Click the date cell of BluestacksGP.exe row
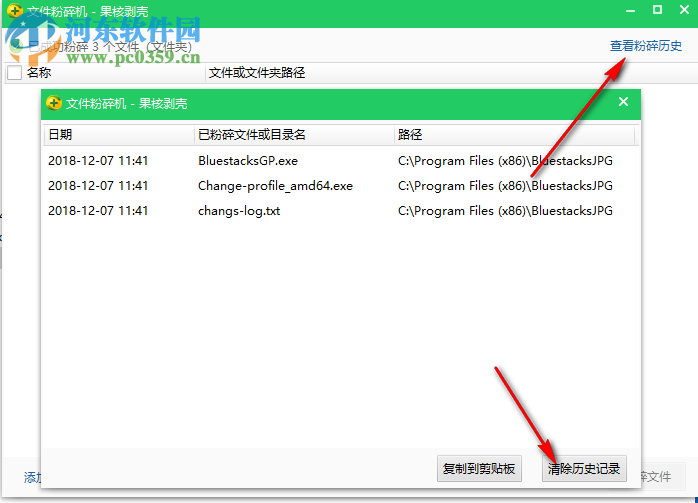Viewport: 698px width, 503px height. (x=98, y=161)
